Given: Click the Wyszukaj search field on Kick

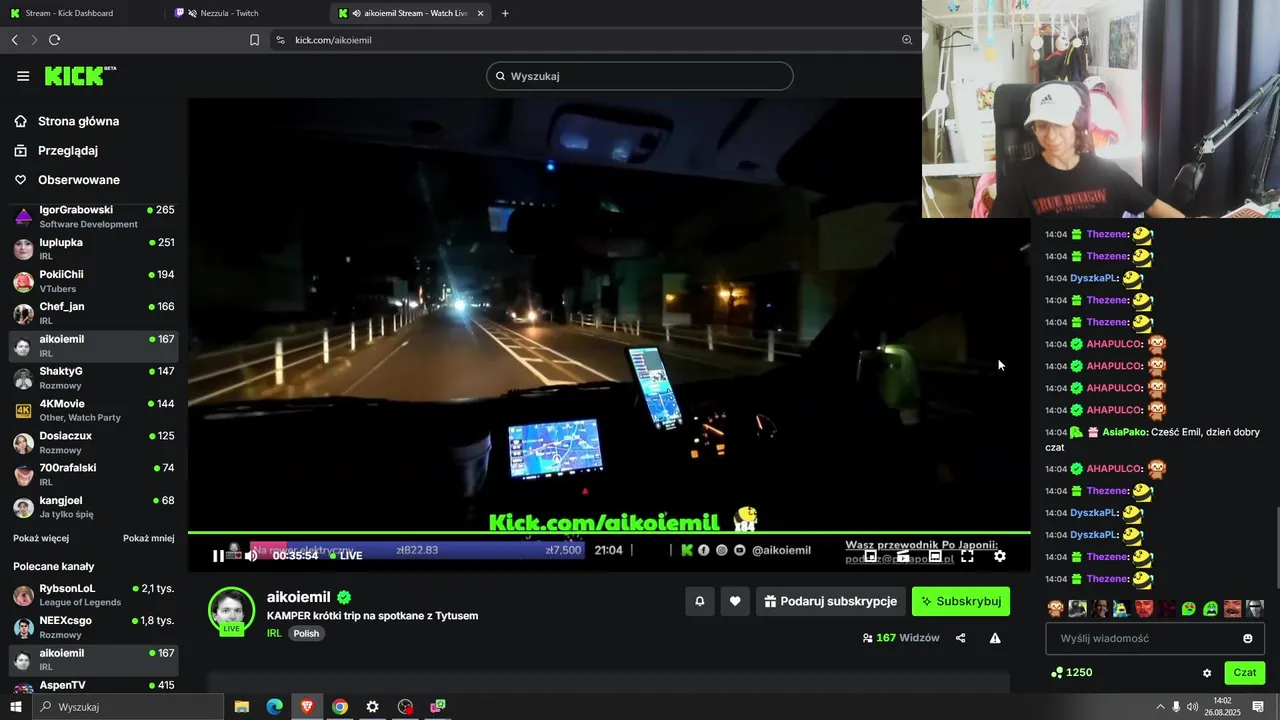Looking at the screenshot, I should (x=640, y=76).
